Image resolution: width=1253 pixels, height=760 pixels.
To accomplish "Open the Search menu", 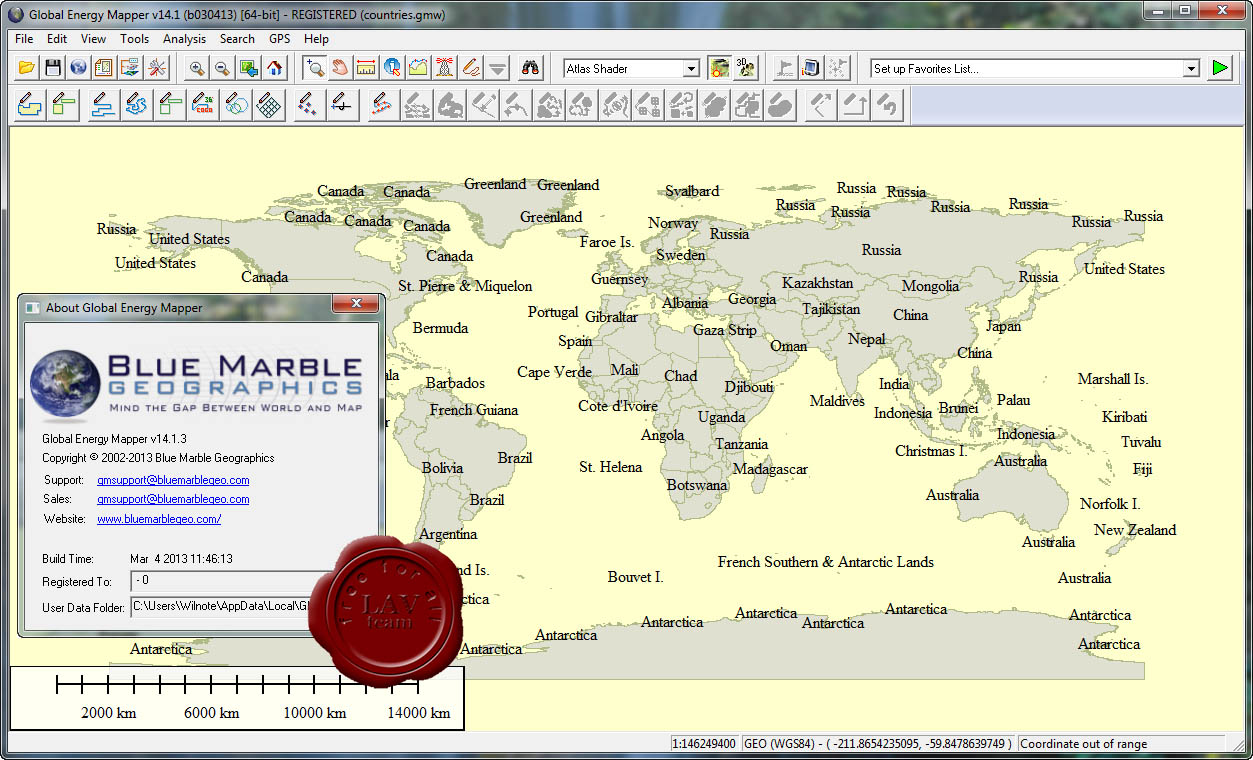I will [237, 39].
